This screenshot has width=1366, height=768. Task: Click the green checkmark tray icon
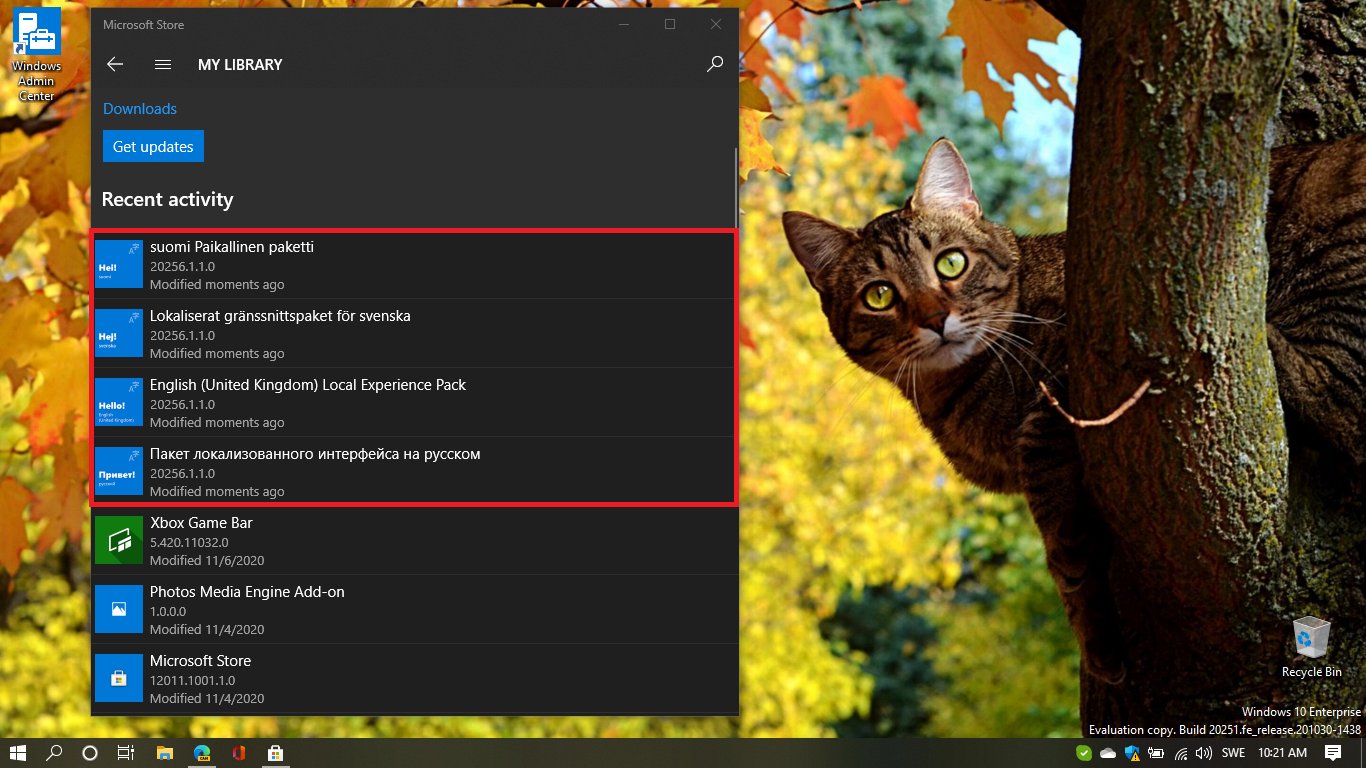(x=1084, y=753)
